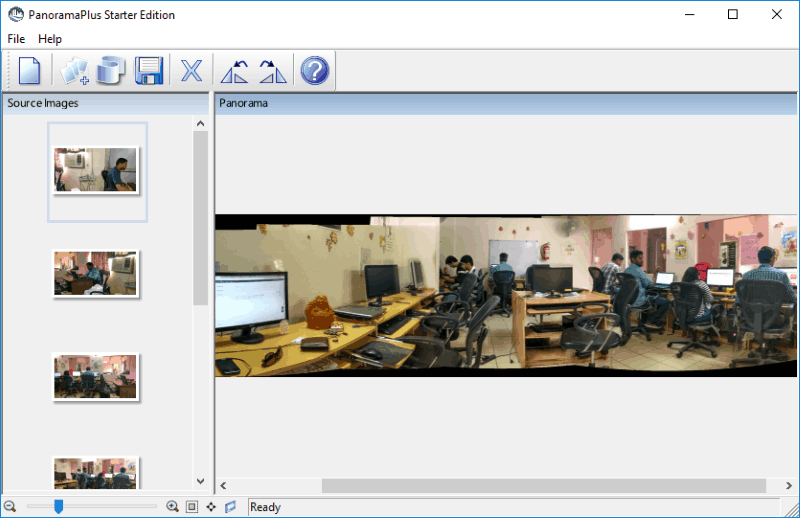This screenshot has width=800, height=518.
Task: Select the third source image thumbnail
Action: [96, 377]
